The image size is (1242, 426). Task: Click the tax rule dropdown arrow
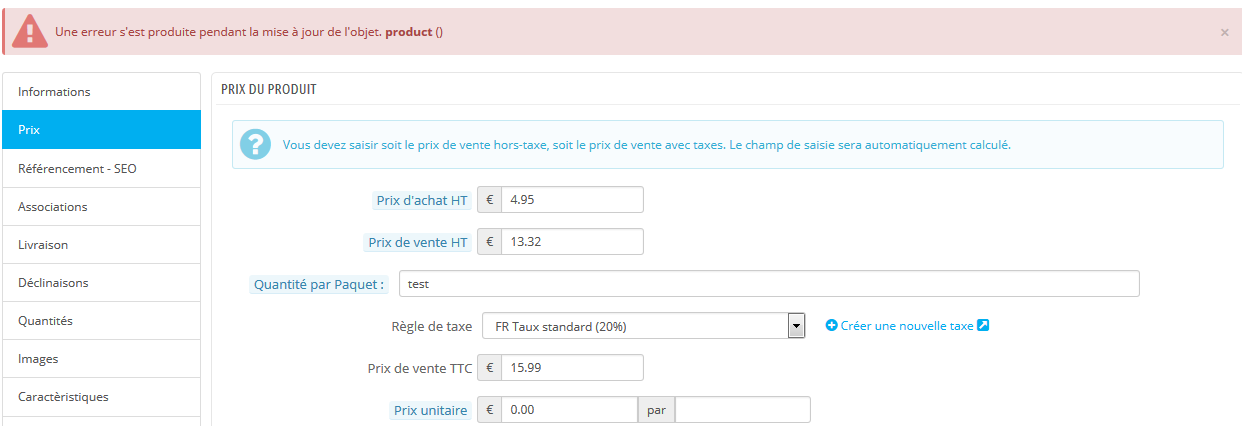tap(796, 326)
